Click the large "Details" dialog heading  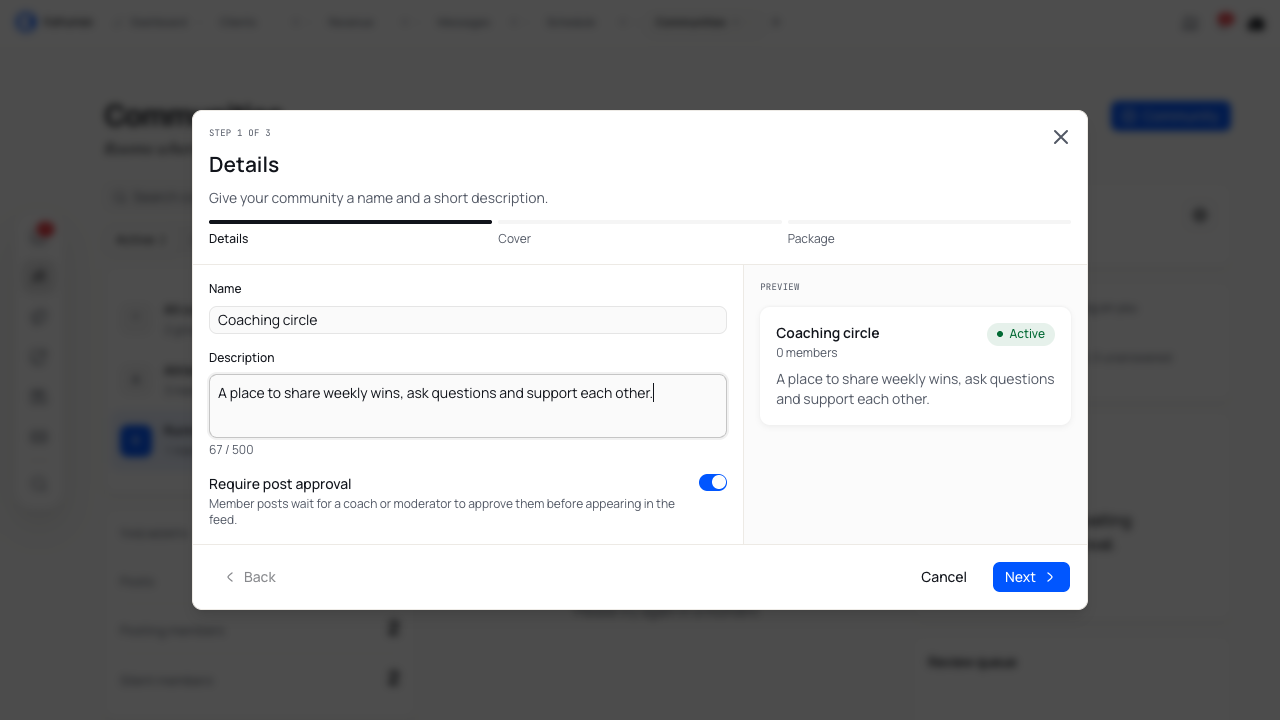[244, 165]
